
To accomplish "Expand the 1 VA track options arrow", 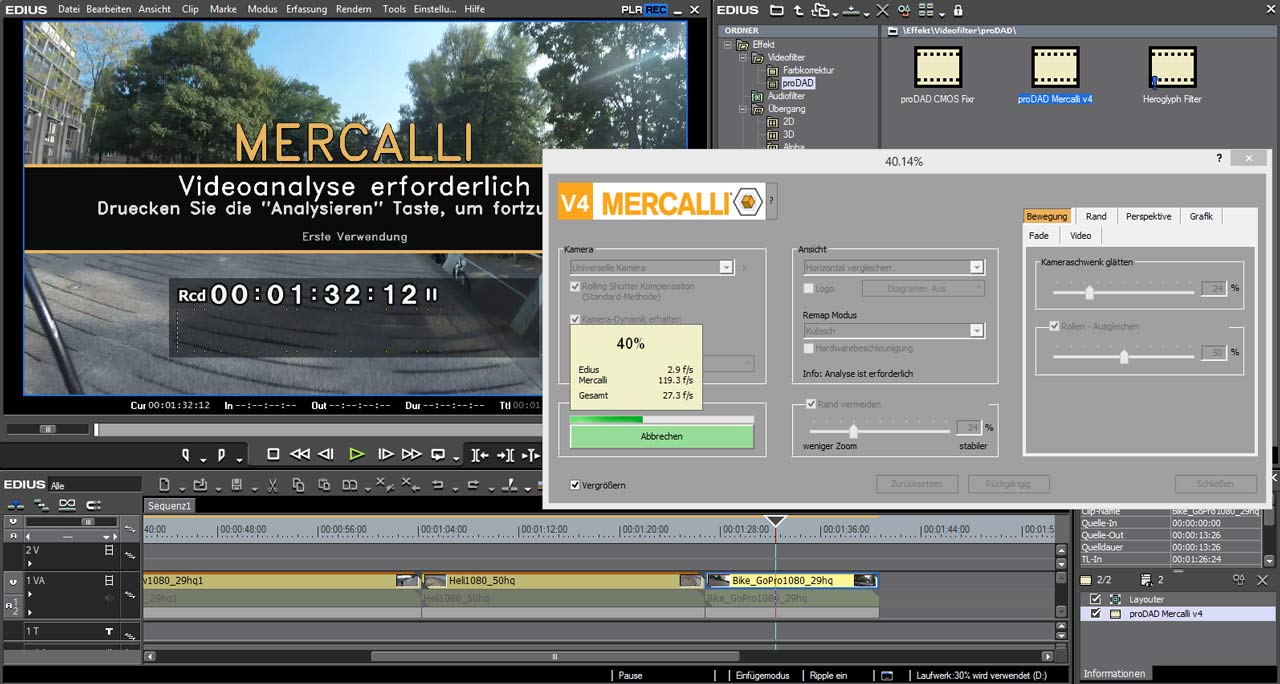I will pos(29,594).
